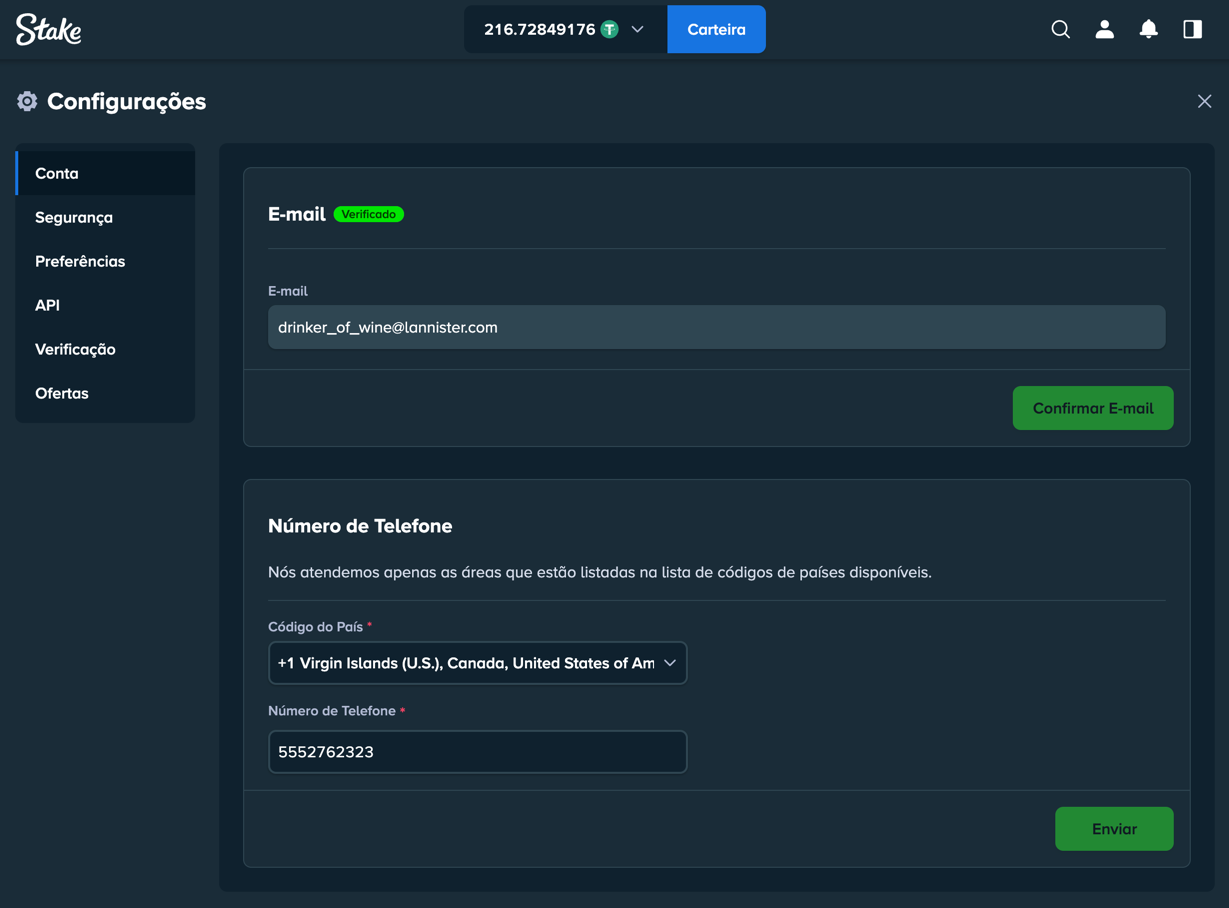Expand the balance currency dropdown
Image resolution: width=1229 pixels, height=908 pixels.
[x=637, y=29]
